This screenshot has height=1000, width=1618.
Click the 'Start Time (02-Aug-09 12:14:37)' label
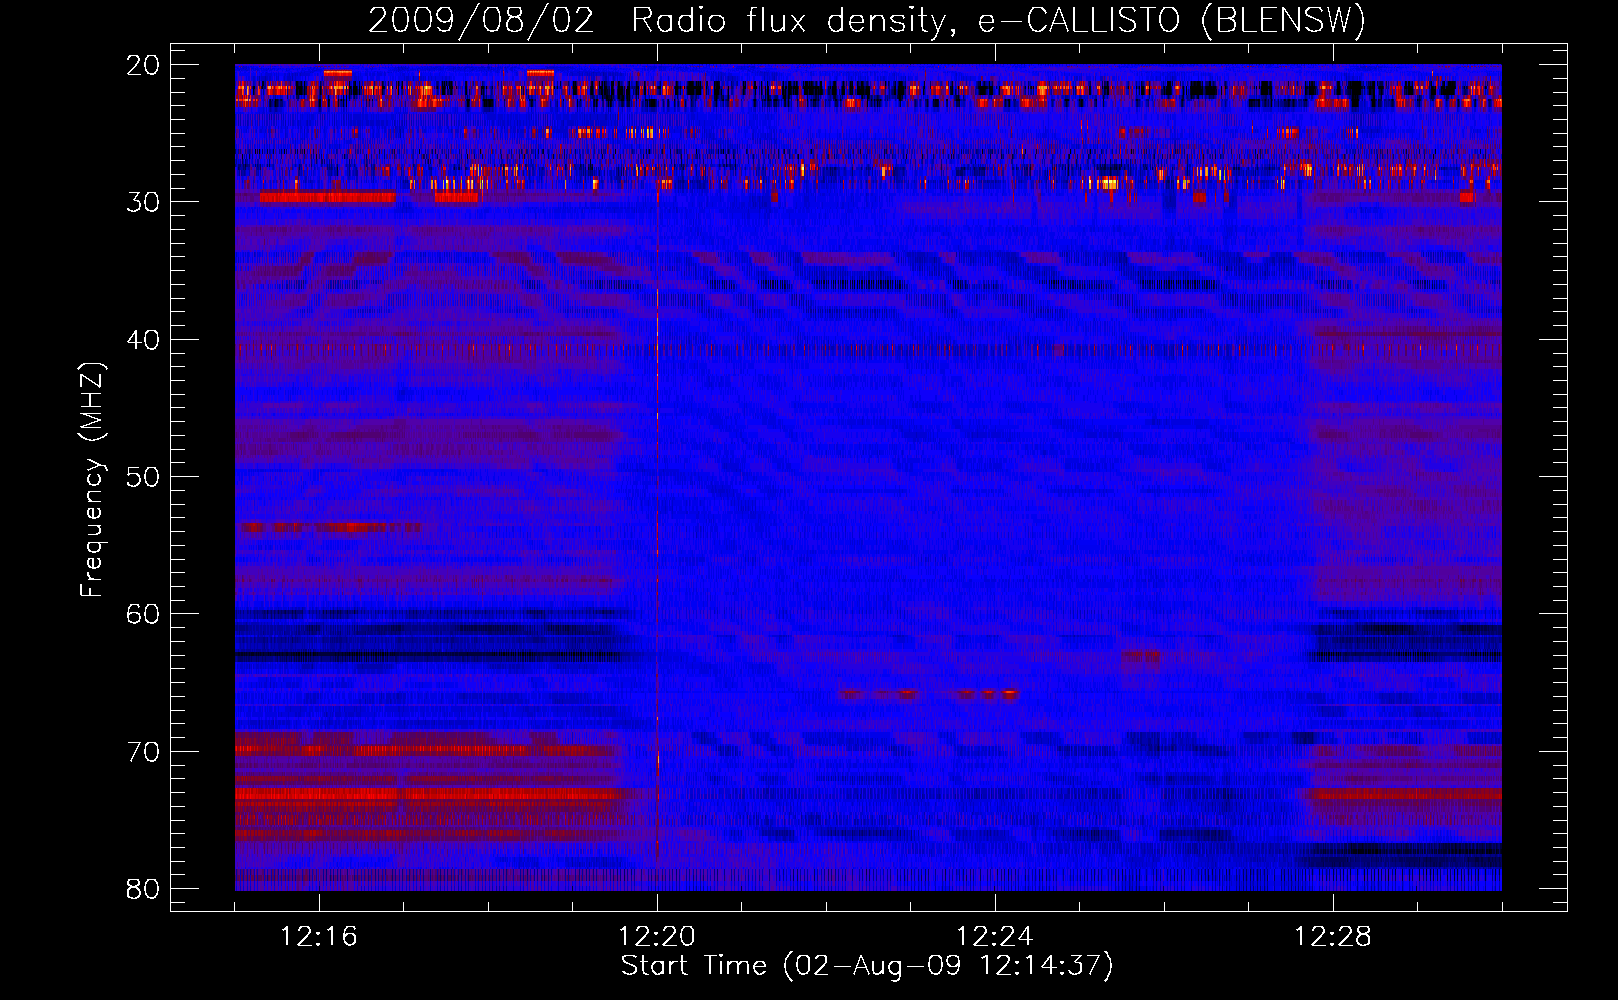pos(867,966)
